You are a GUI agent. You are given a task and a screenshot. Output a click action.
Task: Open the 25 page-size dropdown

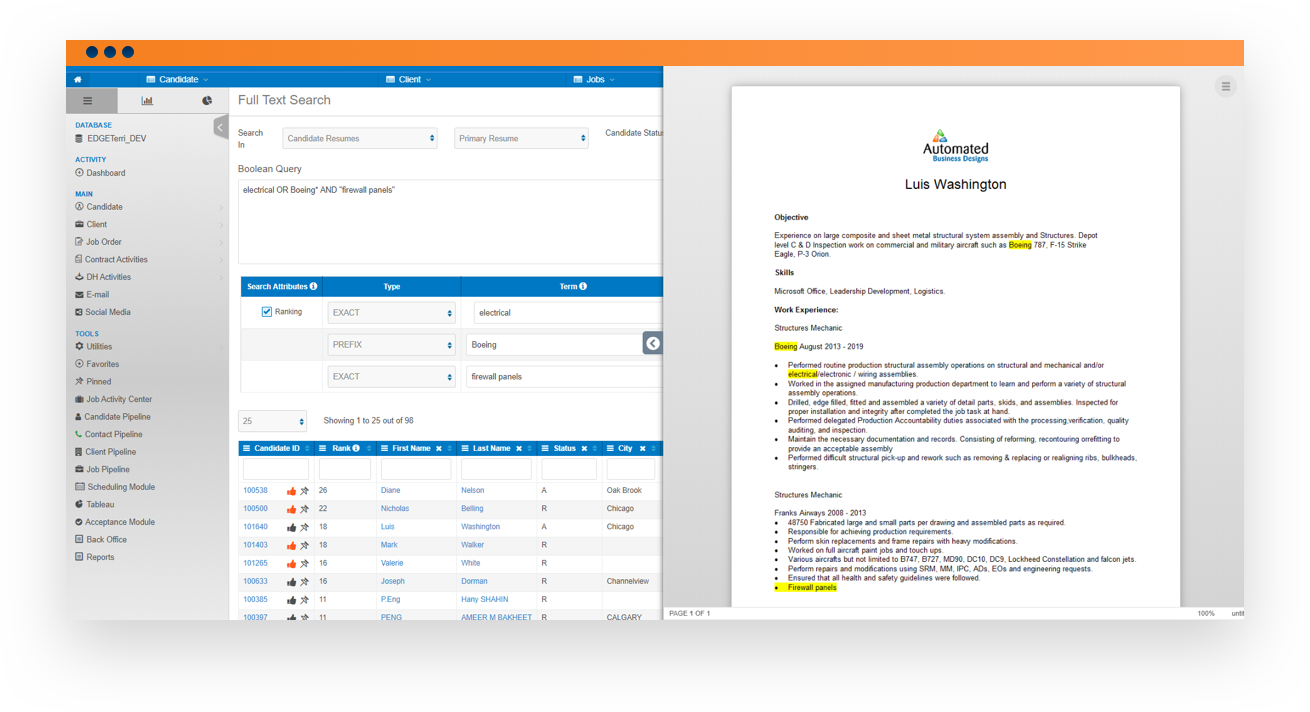coord(272,421)
